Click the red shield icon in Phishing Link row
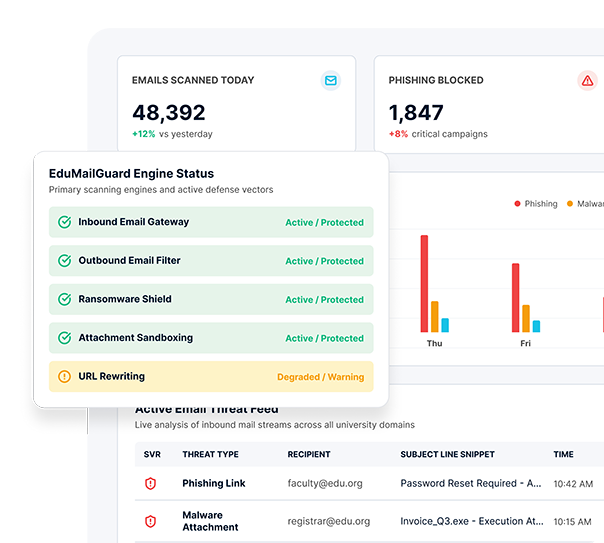Screen dimensions: 604x543 (150, 483)
